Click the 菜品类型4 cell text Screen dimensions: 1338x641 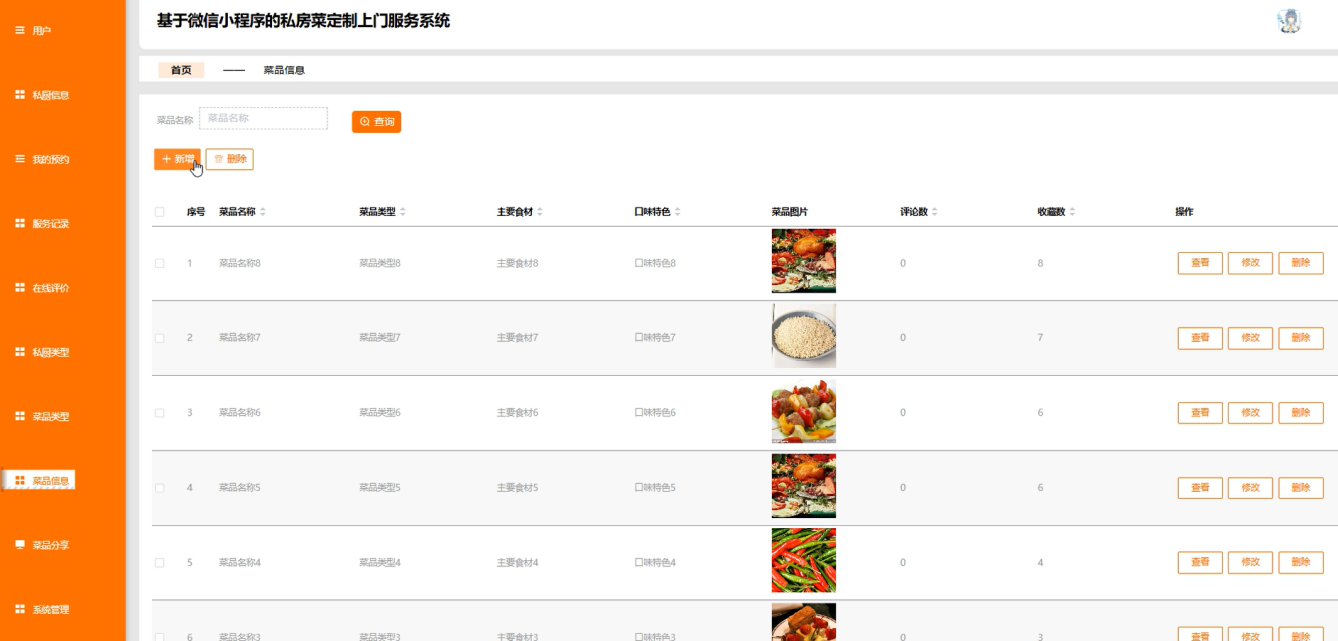pyautogui.click(x=380, y=563)
